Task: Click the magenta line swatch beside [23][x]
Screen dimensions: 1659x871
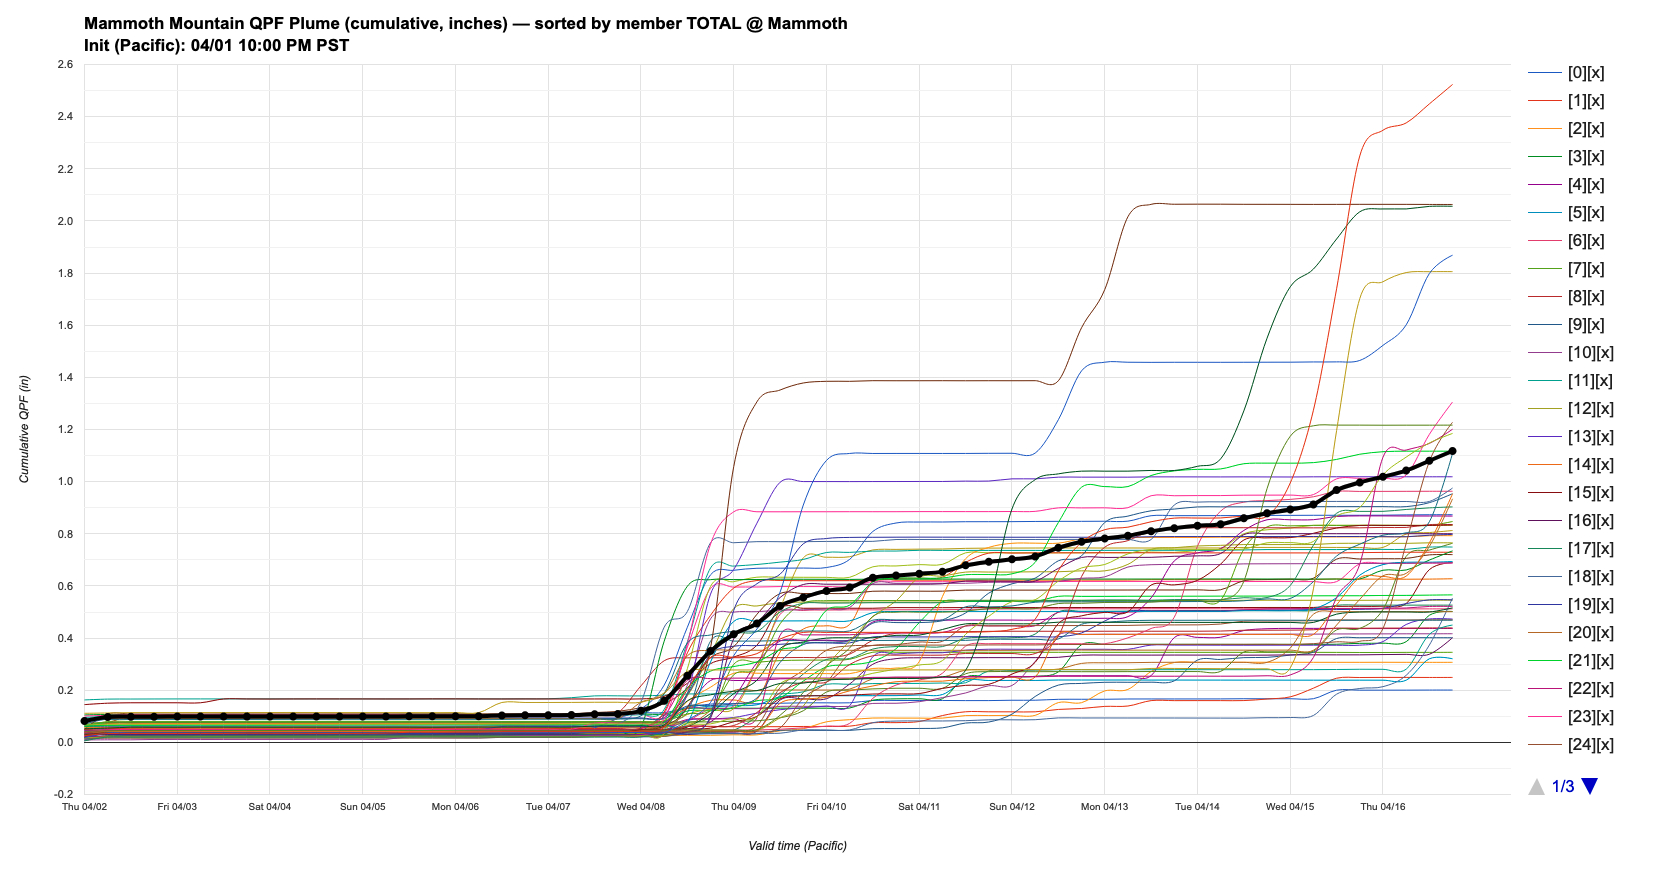Action: point(1545,717)
